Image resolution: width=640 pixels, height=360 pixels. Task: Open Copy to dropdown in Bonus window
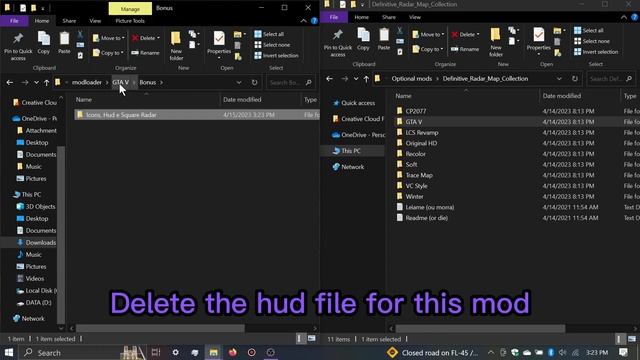click(x=108, y=53)
